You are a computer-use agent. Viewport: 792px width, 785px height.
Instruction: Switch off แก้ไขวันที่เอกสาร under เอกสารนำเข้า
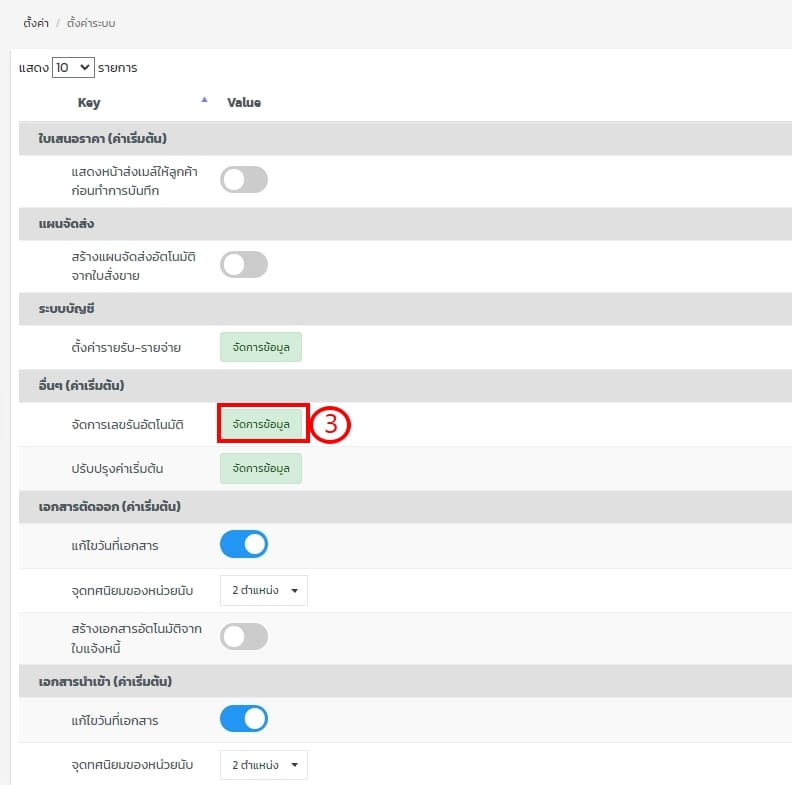(x=244, y=720)
